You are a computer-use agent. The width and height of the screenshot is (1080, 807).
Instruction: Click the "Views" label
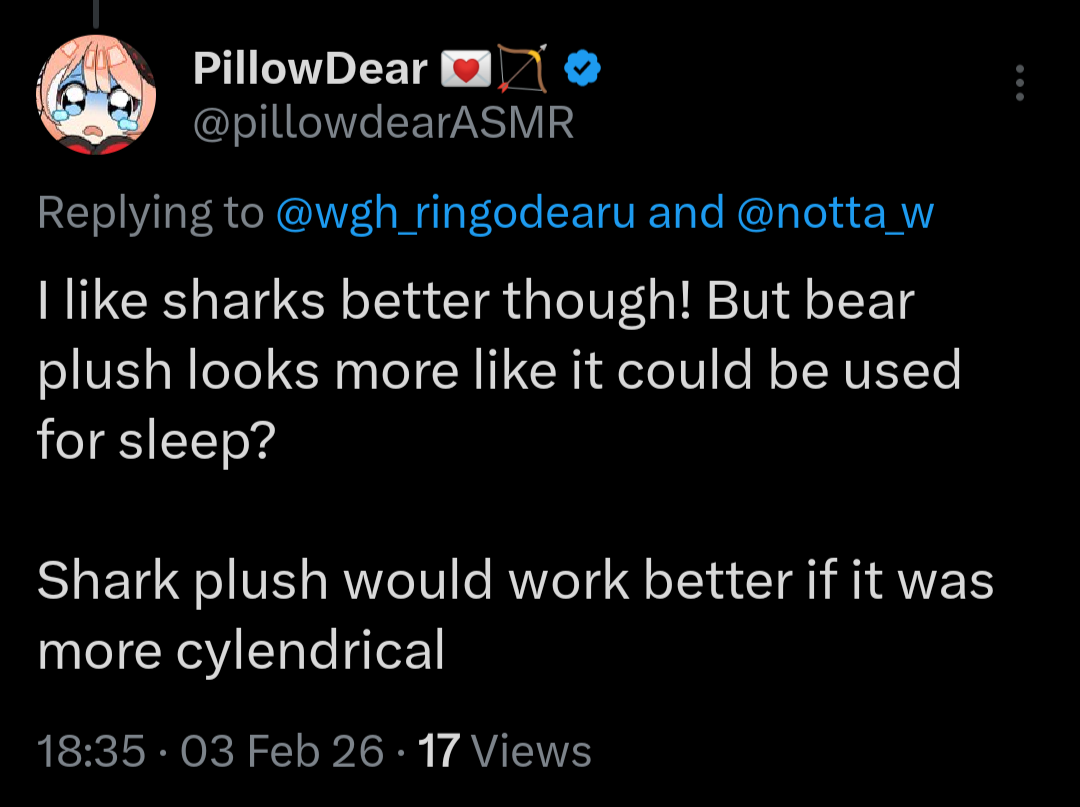coord(530,751)
